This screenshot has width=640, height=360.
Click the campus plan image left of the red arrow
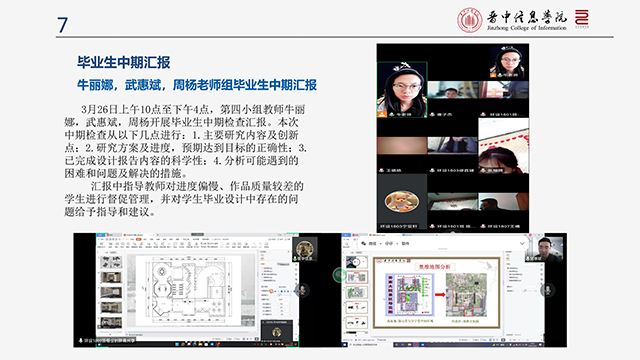pyautogui.click(x=409, y=295)
